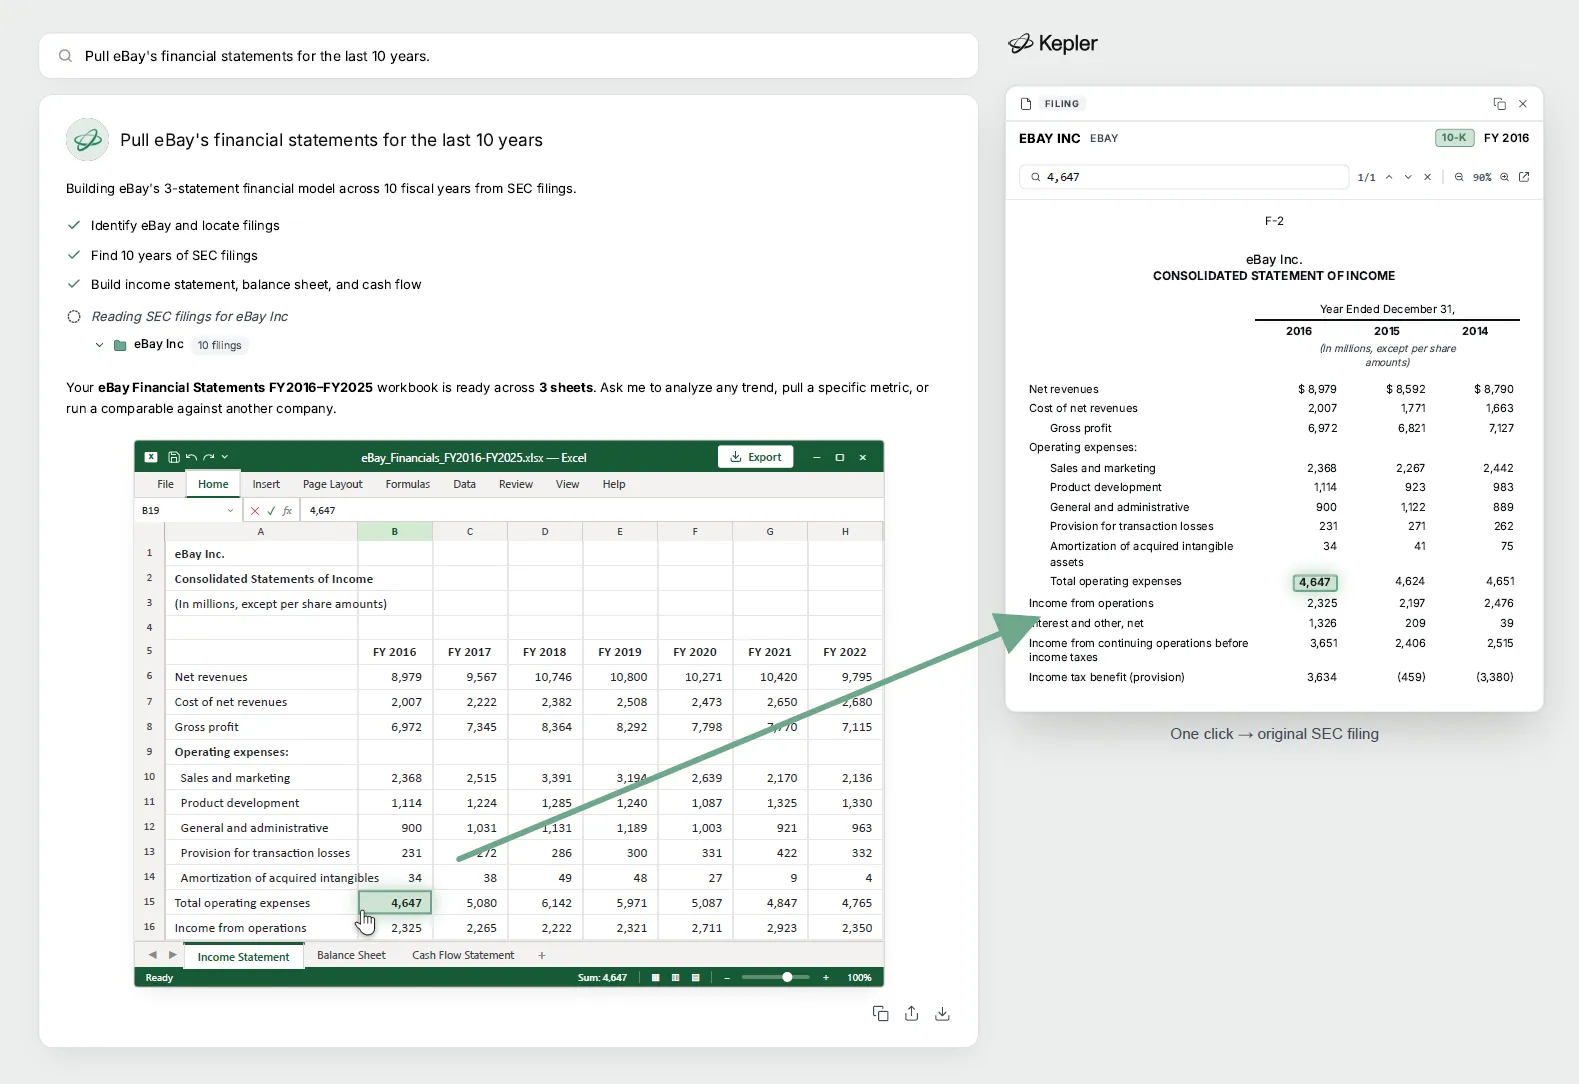Click the Excel zoom slider handle
The width and height of the screenshot is (1579, 1084).
click(788, 977)
